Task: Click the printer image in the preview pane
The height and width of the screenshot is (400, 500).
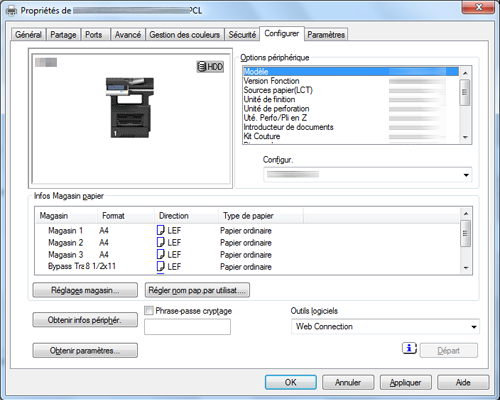Action: pos(130,108)
